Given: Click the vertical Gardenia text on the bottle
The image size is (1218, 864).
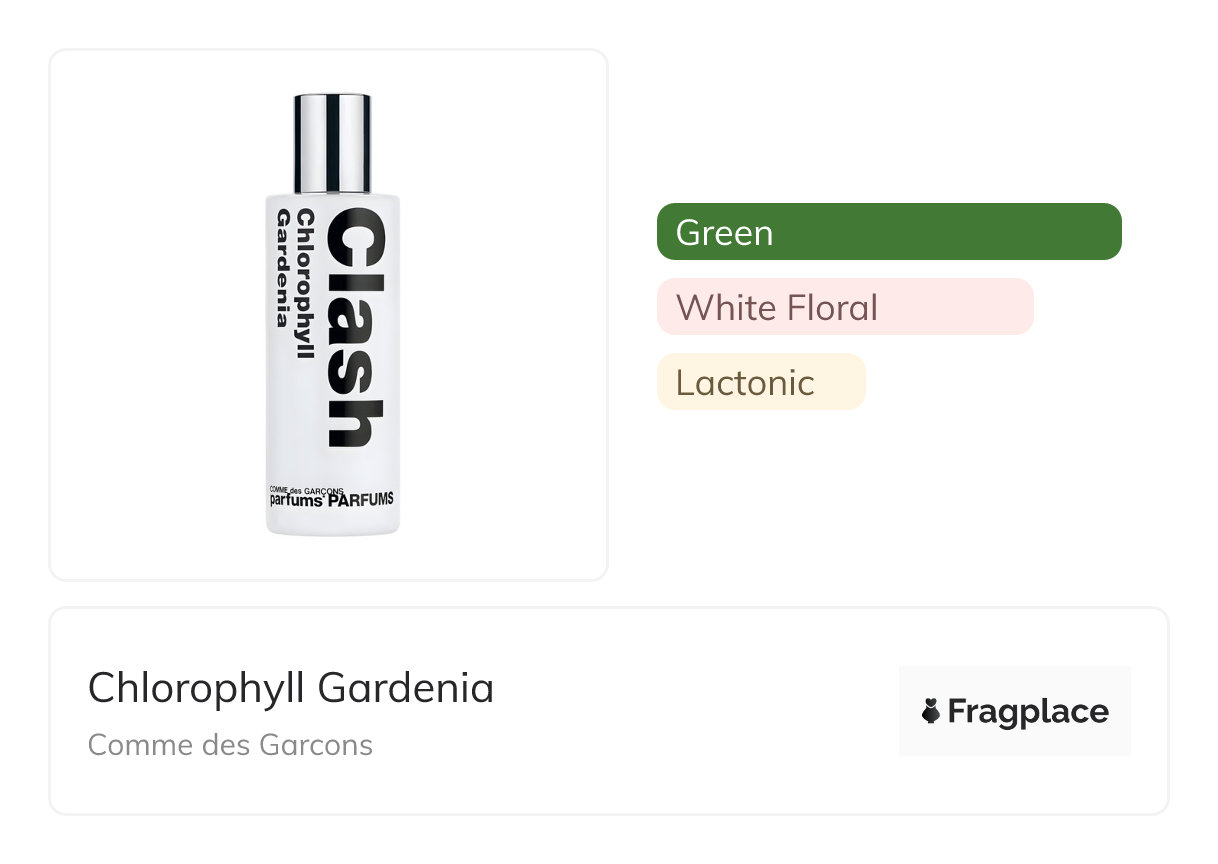Looking at the screenshot, I should coord(283,268).
